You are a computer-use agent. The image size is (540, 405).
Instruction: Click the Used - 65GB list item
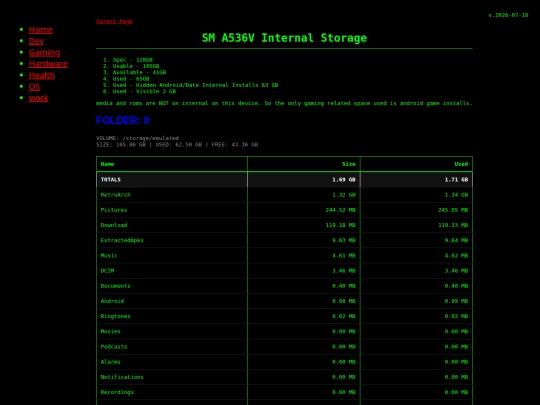(131, 79)
